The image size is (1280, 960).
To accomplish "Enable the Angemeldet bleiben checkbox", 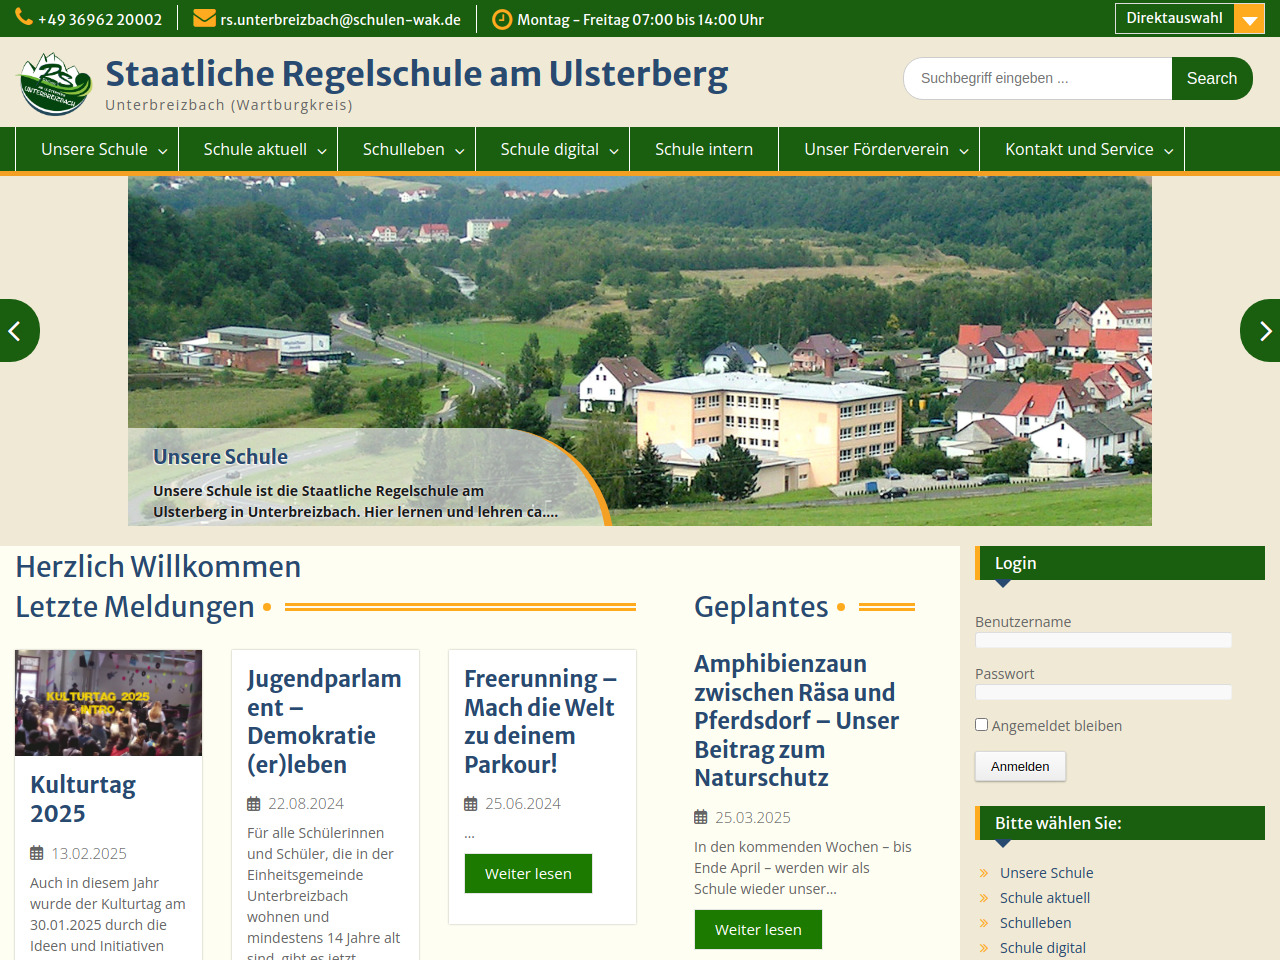I will click(982, 725).
